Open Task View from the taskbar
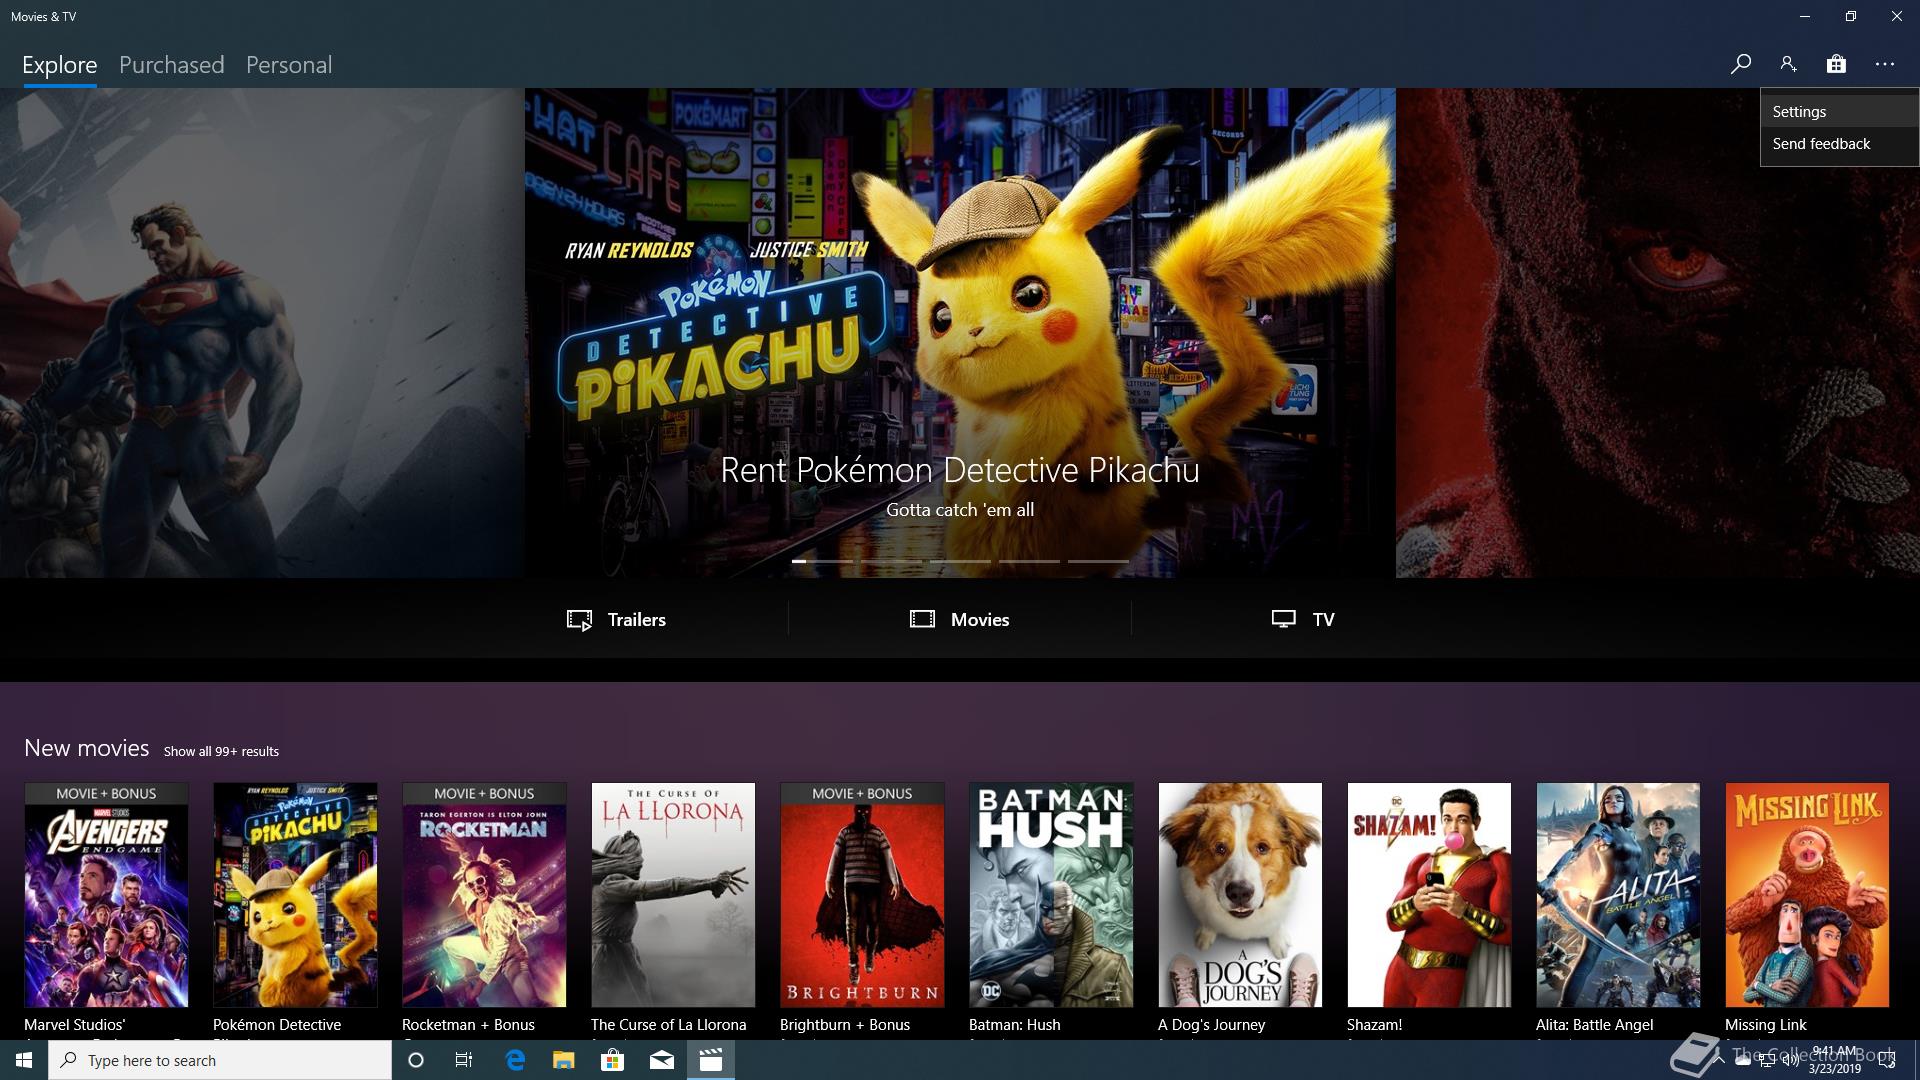Image resolution: width=1920 pixels, height=1080 pixels. point(464,1060)
